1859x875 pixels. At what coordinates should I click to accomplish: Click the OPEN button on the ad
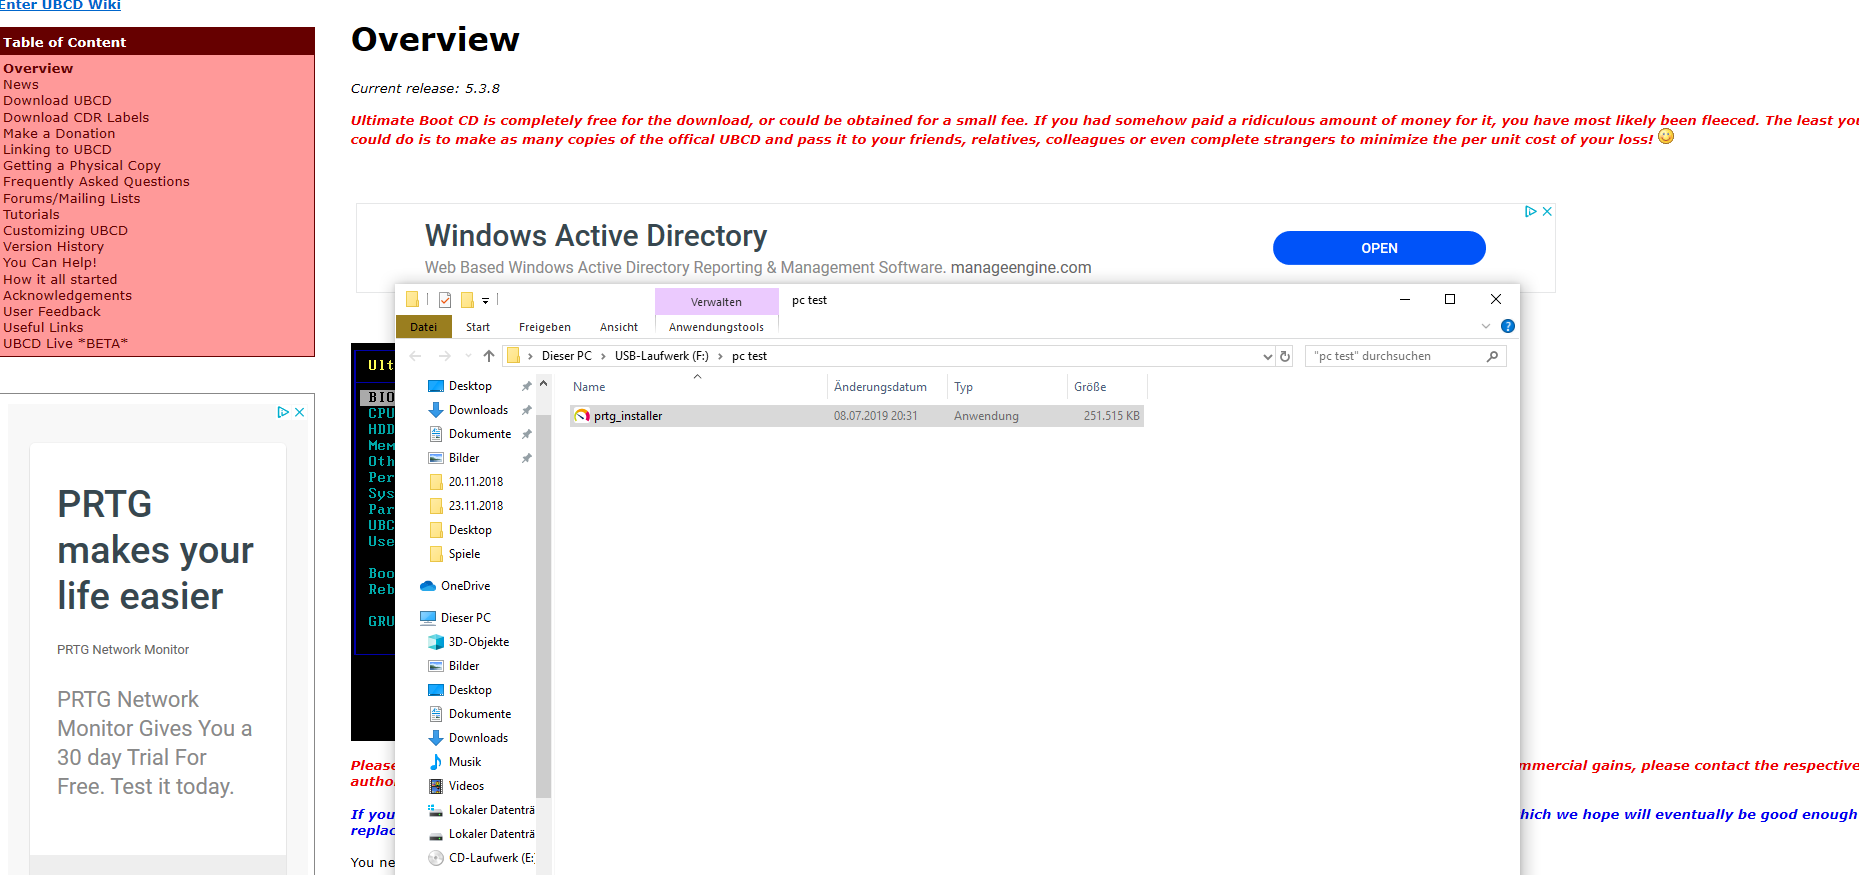point(1379,248)
